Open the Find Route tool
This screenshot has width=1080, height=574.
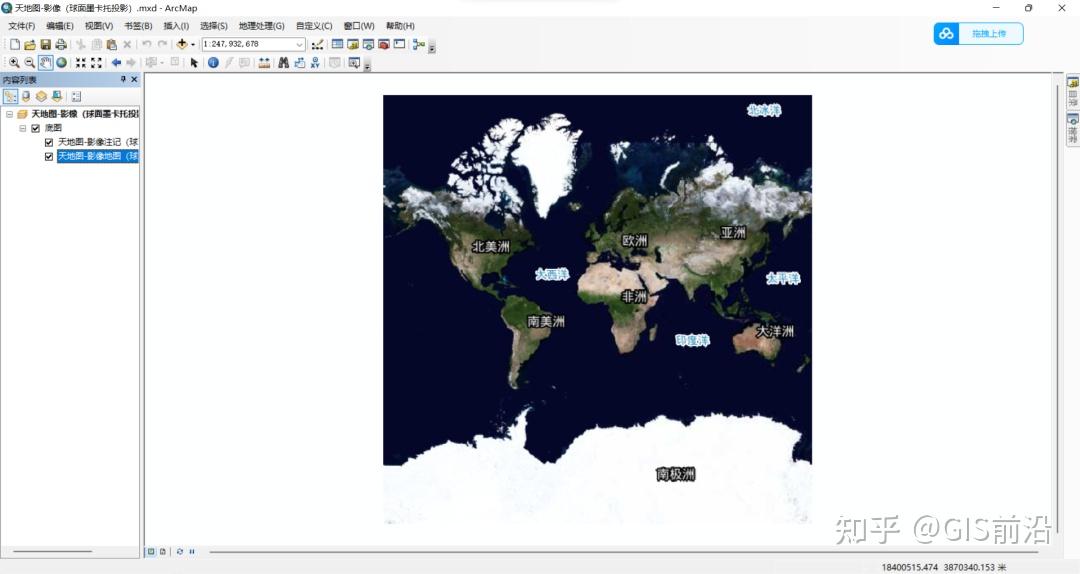(x=300, y=63)
